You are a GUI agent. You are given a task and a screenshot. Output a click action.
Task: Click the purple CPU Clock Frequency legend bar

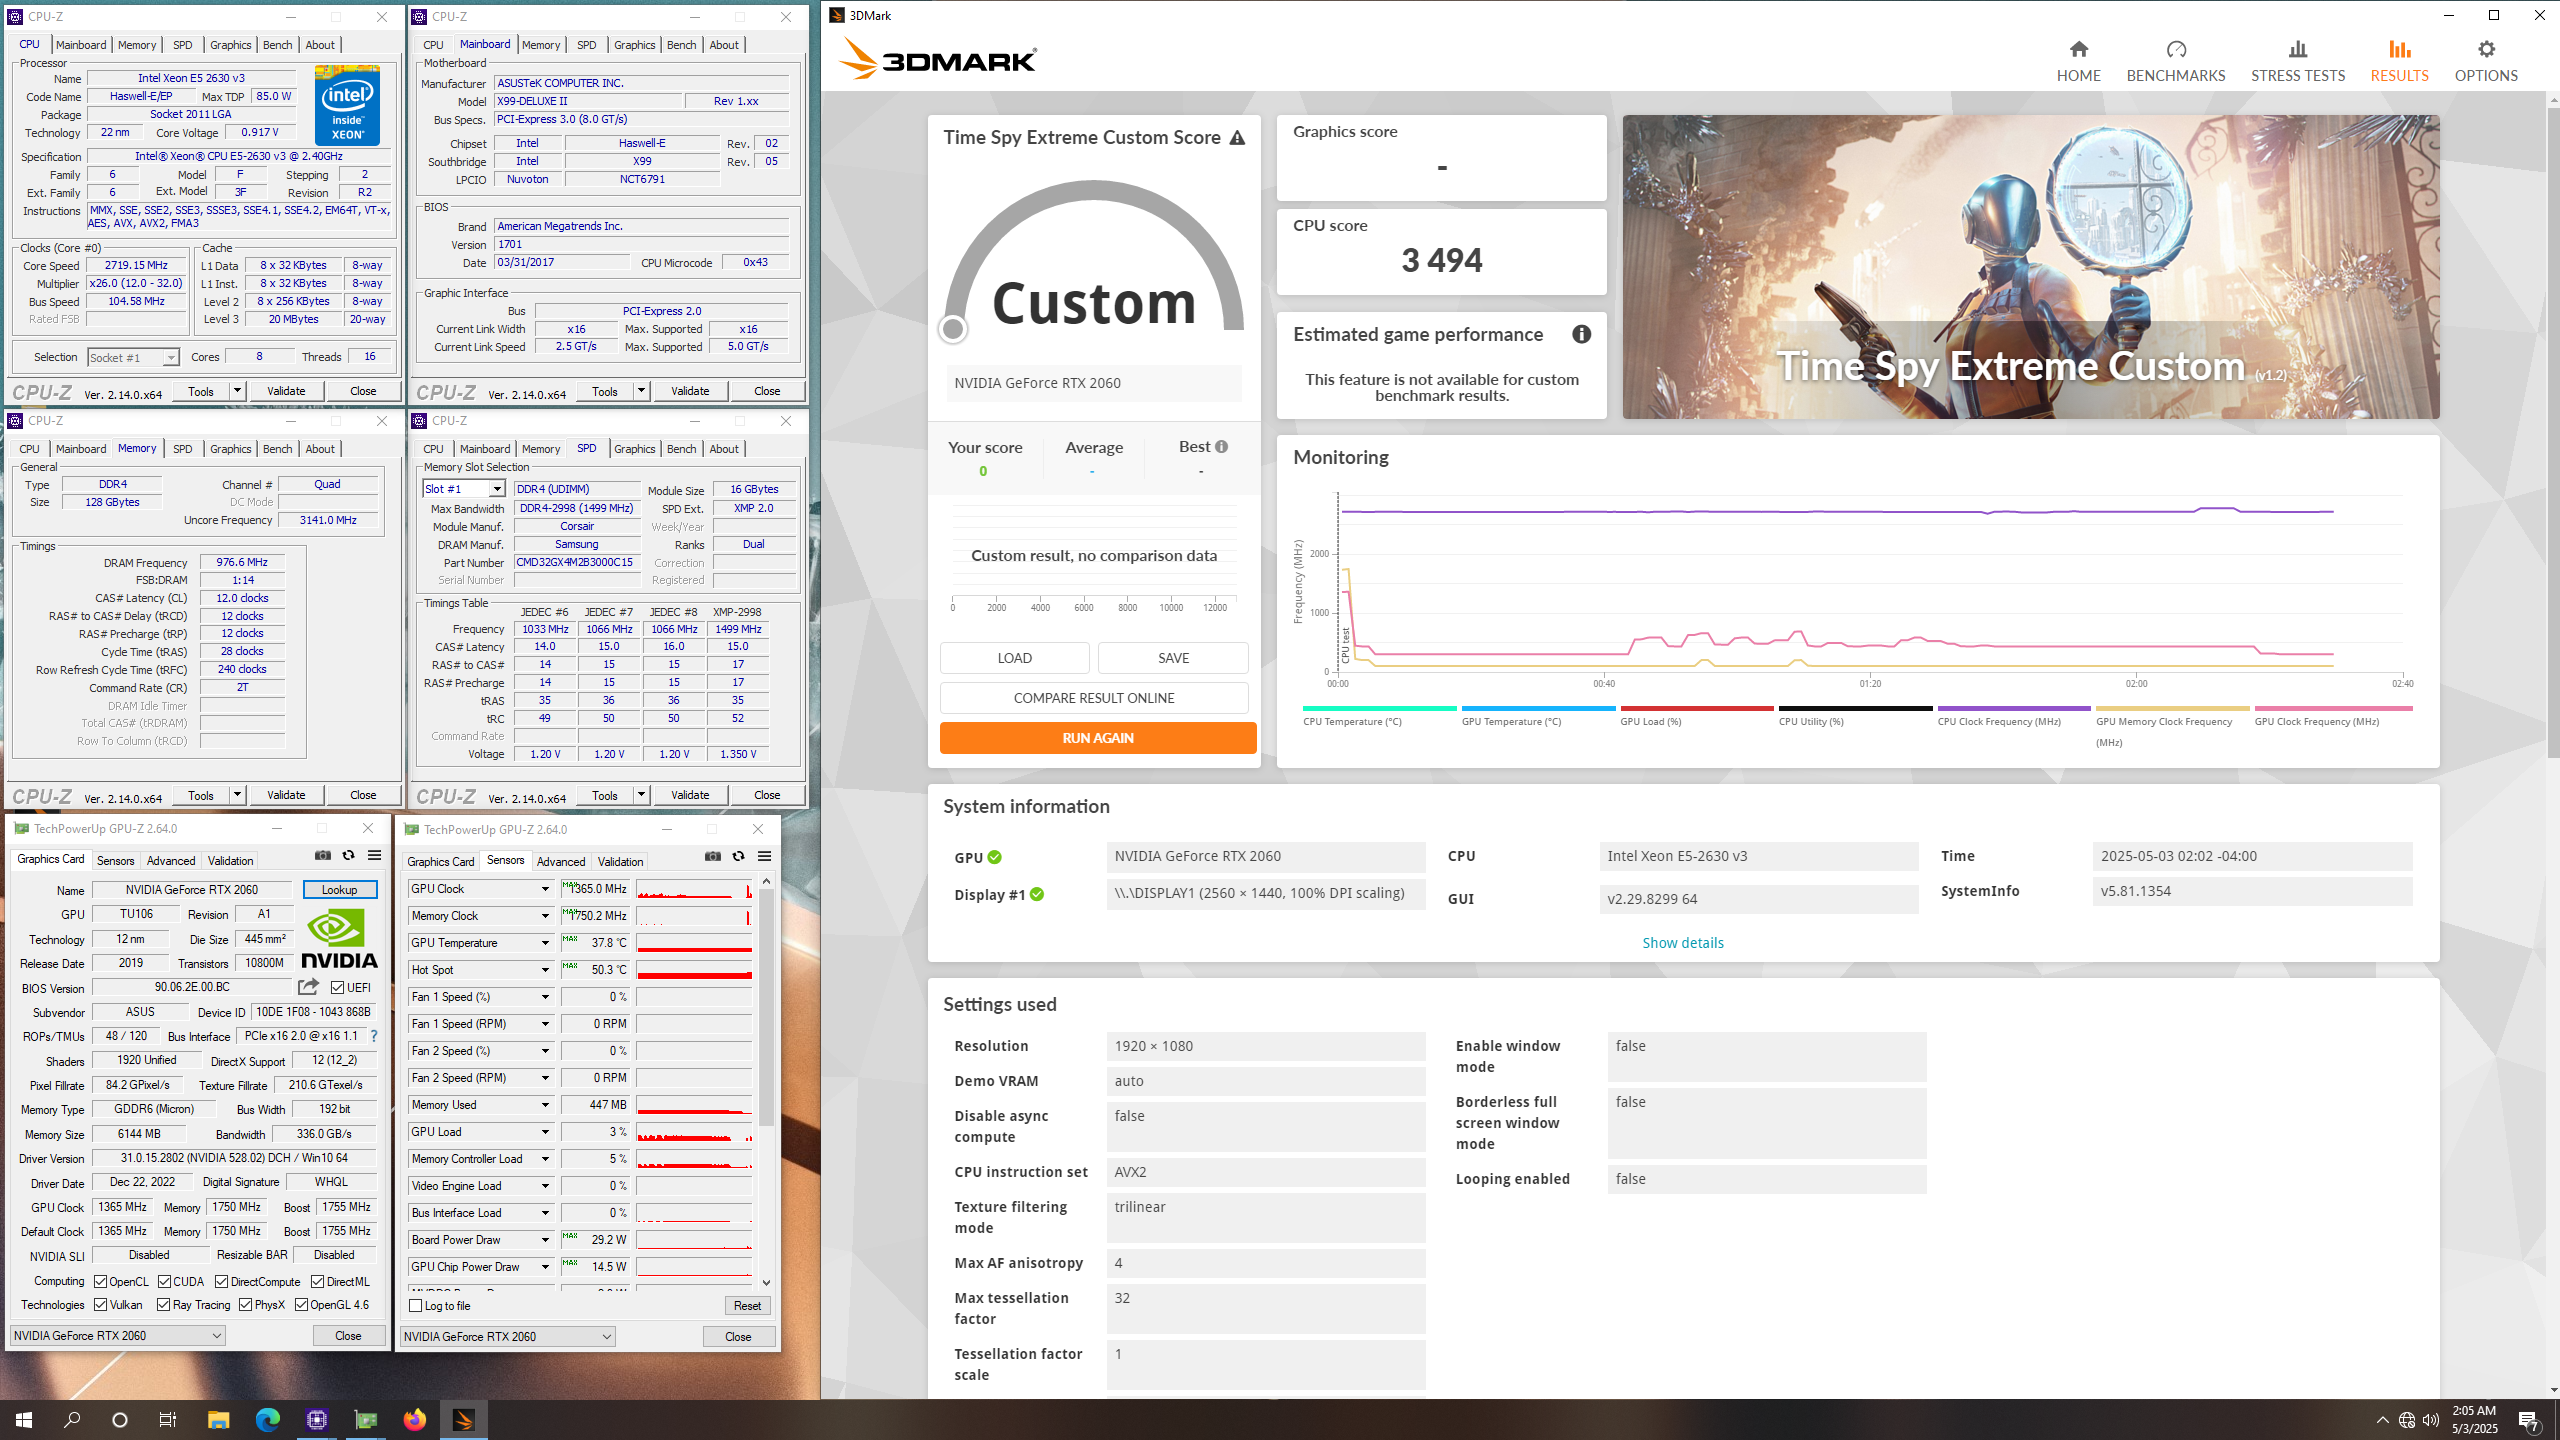coord(2014,709)
